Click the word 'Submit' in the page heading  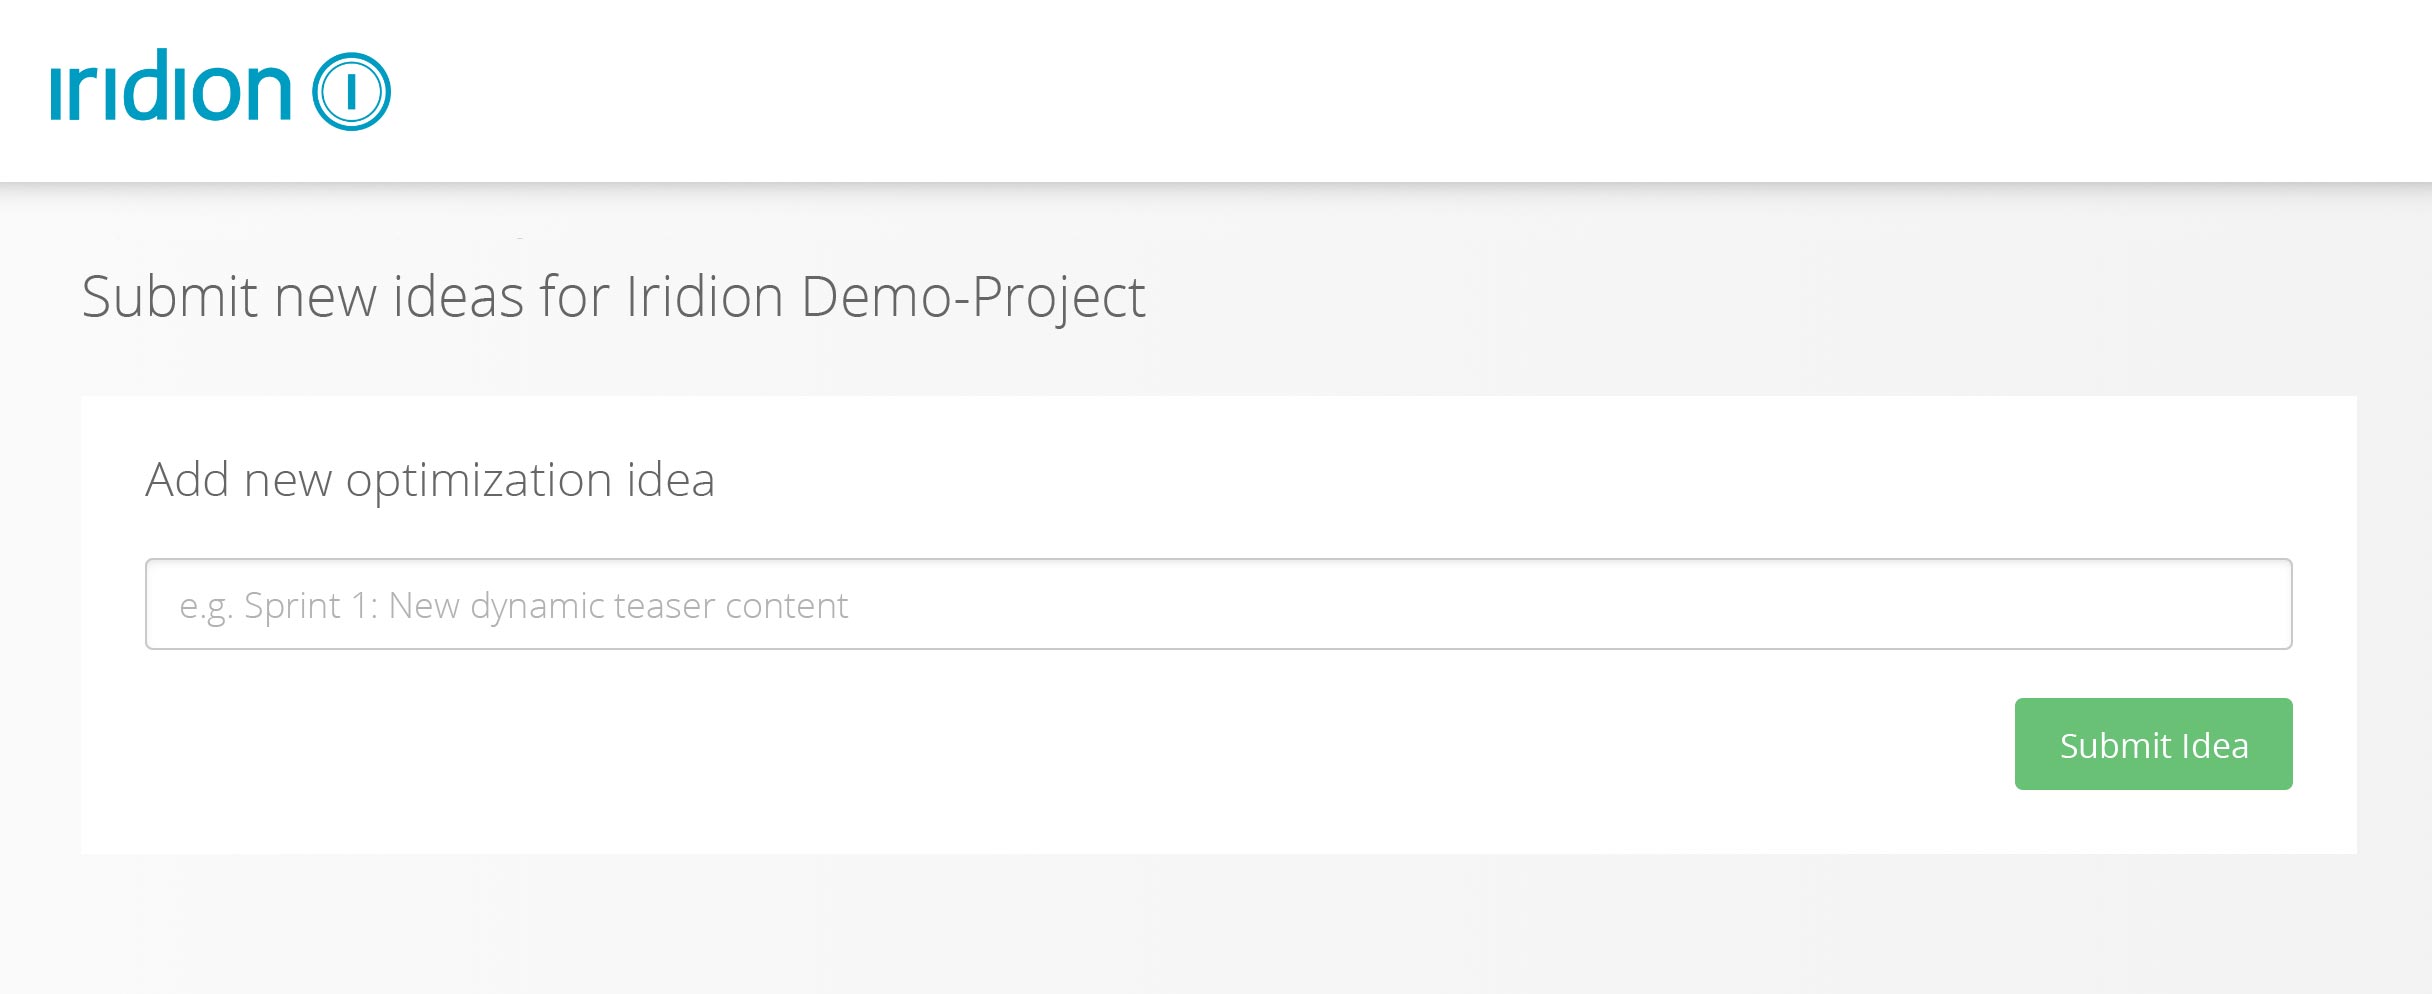coord(170,297)
